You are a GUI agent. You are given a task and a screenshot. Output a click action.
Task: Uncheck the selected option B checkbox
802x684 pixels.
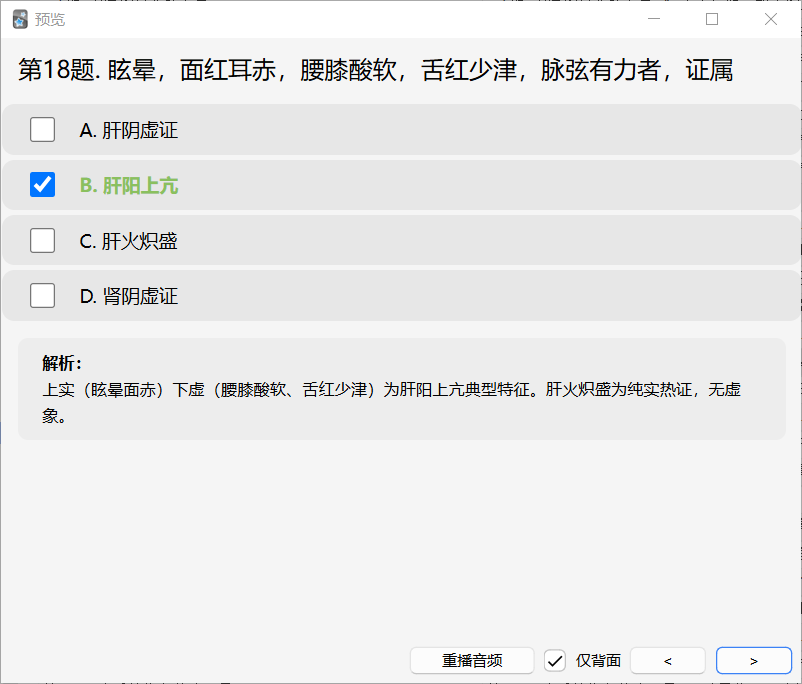(42, 185)
